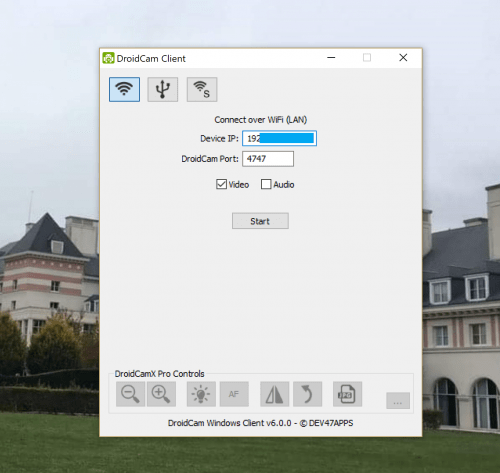Switch to USB connection mode

[x=163, y=89]
